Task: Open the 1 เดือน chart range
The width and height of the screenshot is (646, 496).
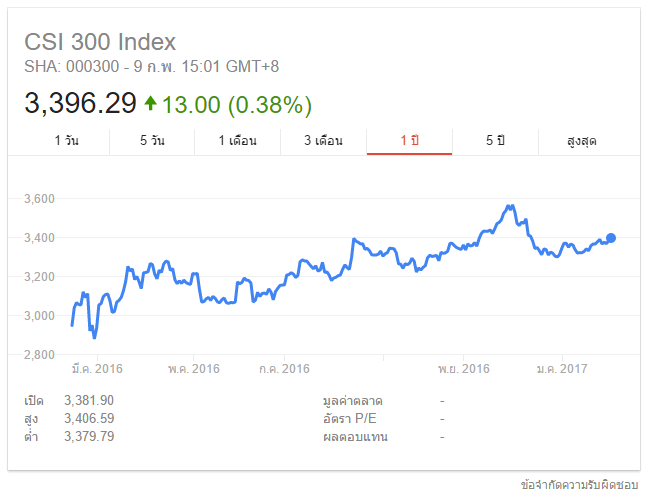Action: pos(237,141)
